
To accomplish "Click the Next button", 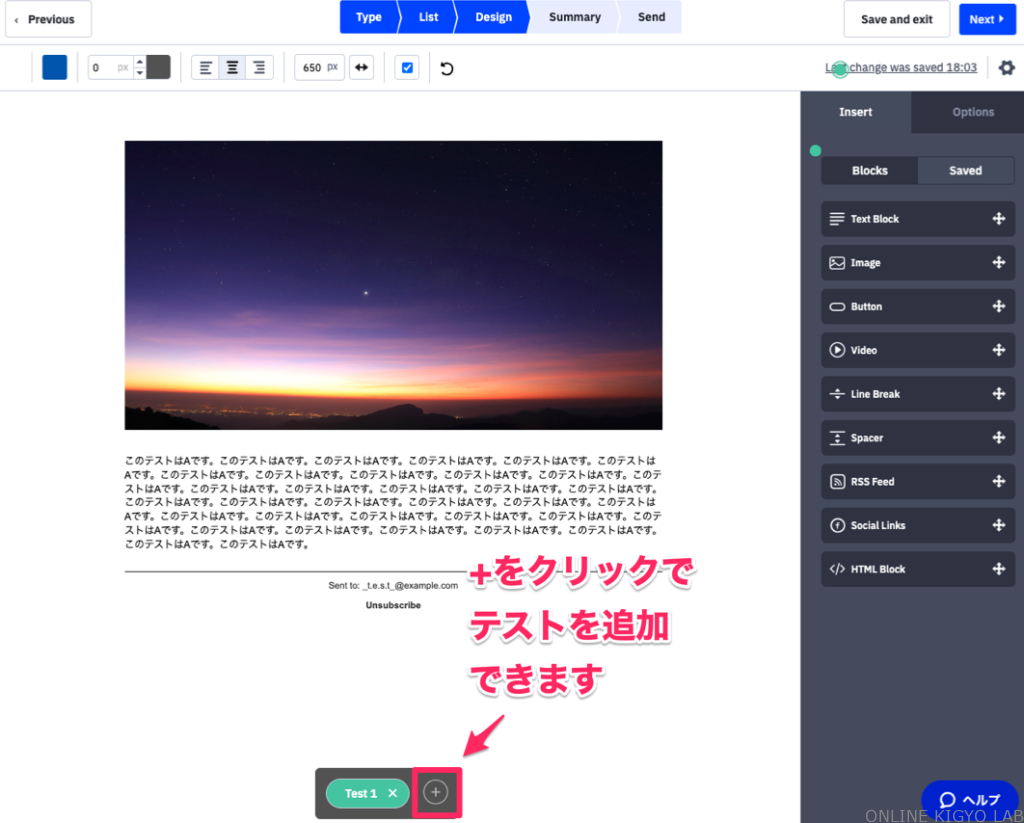I will pos(987,19).
